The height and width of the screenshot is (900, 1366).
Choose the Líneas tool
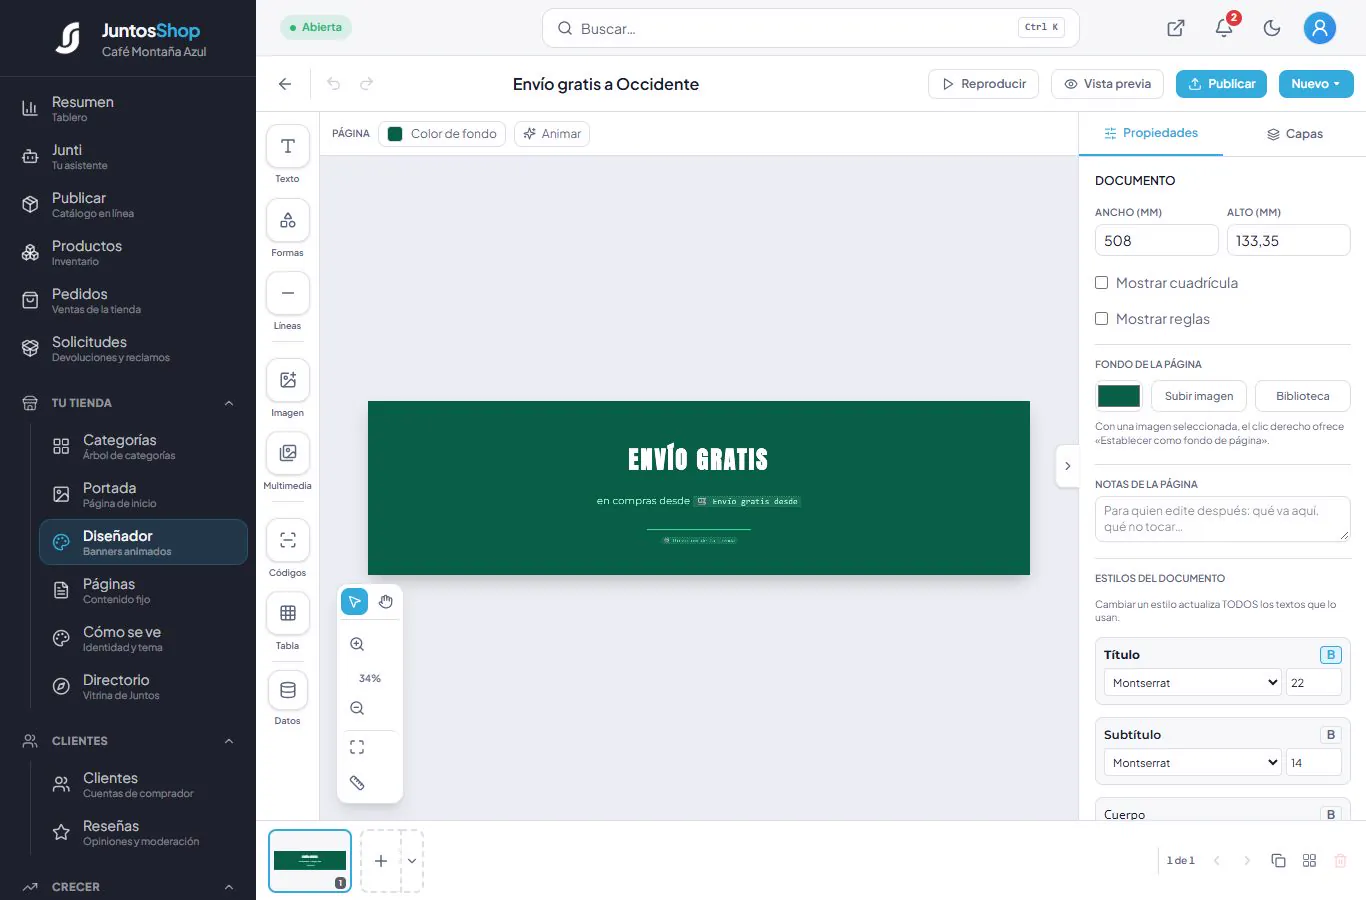pyautogui.click(x=288, y=294)
